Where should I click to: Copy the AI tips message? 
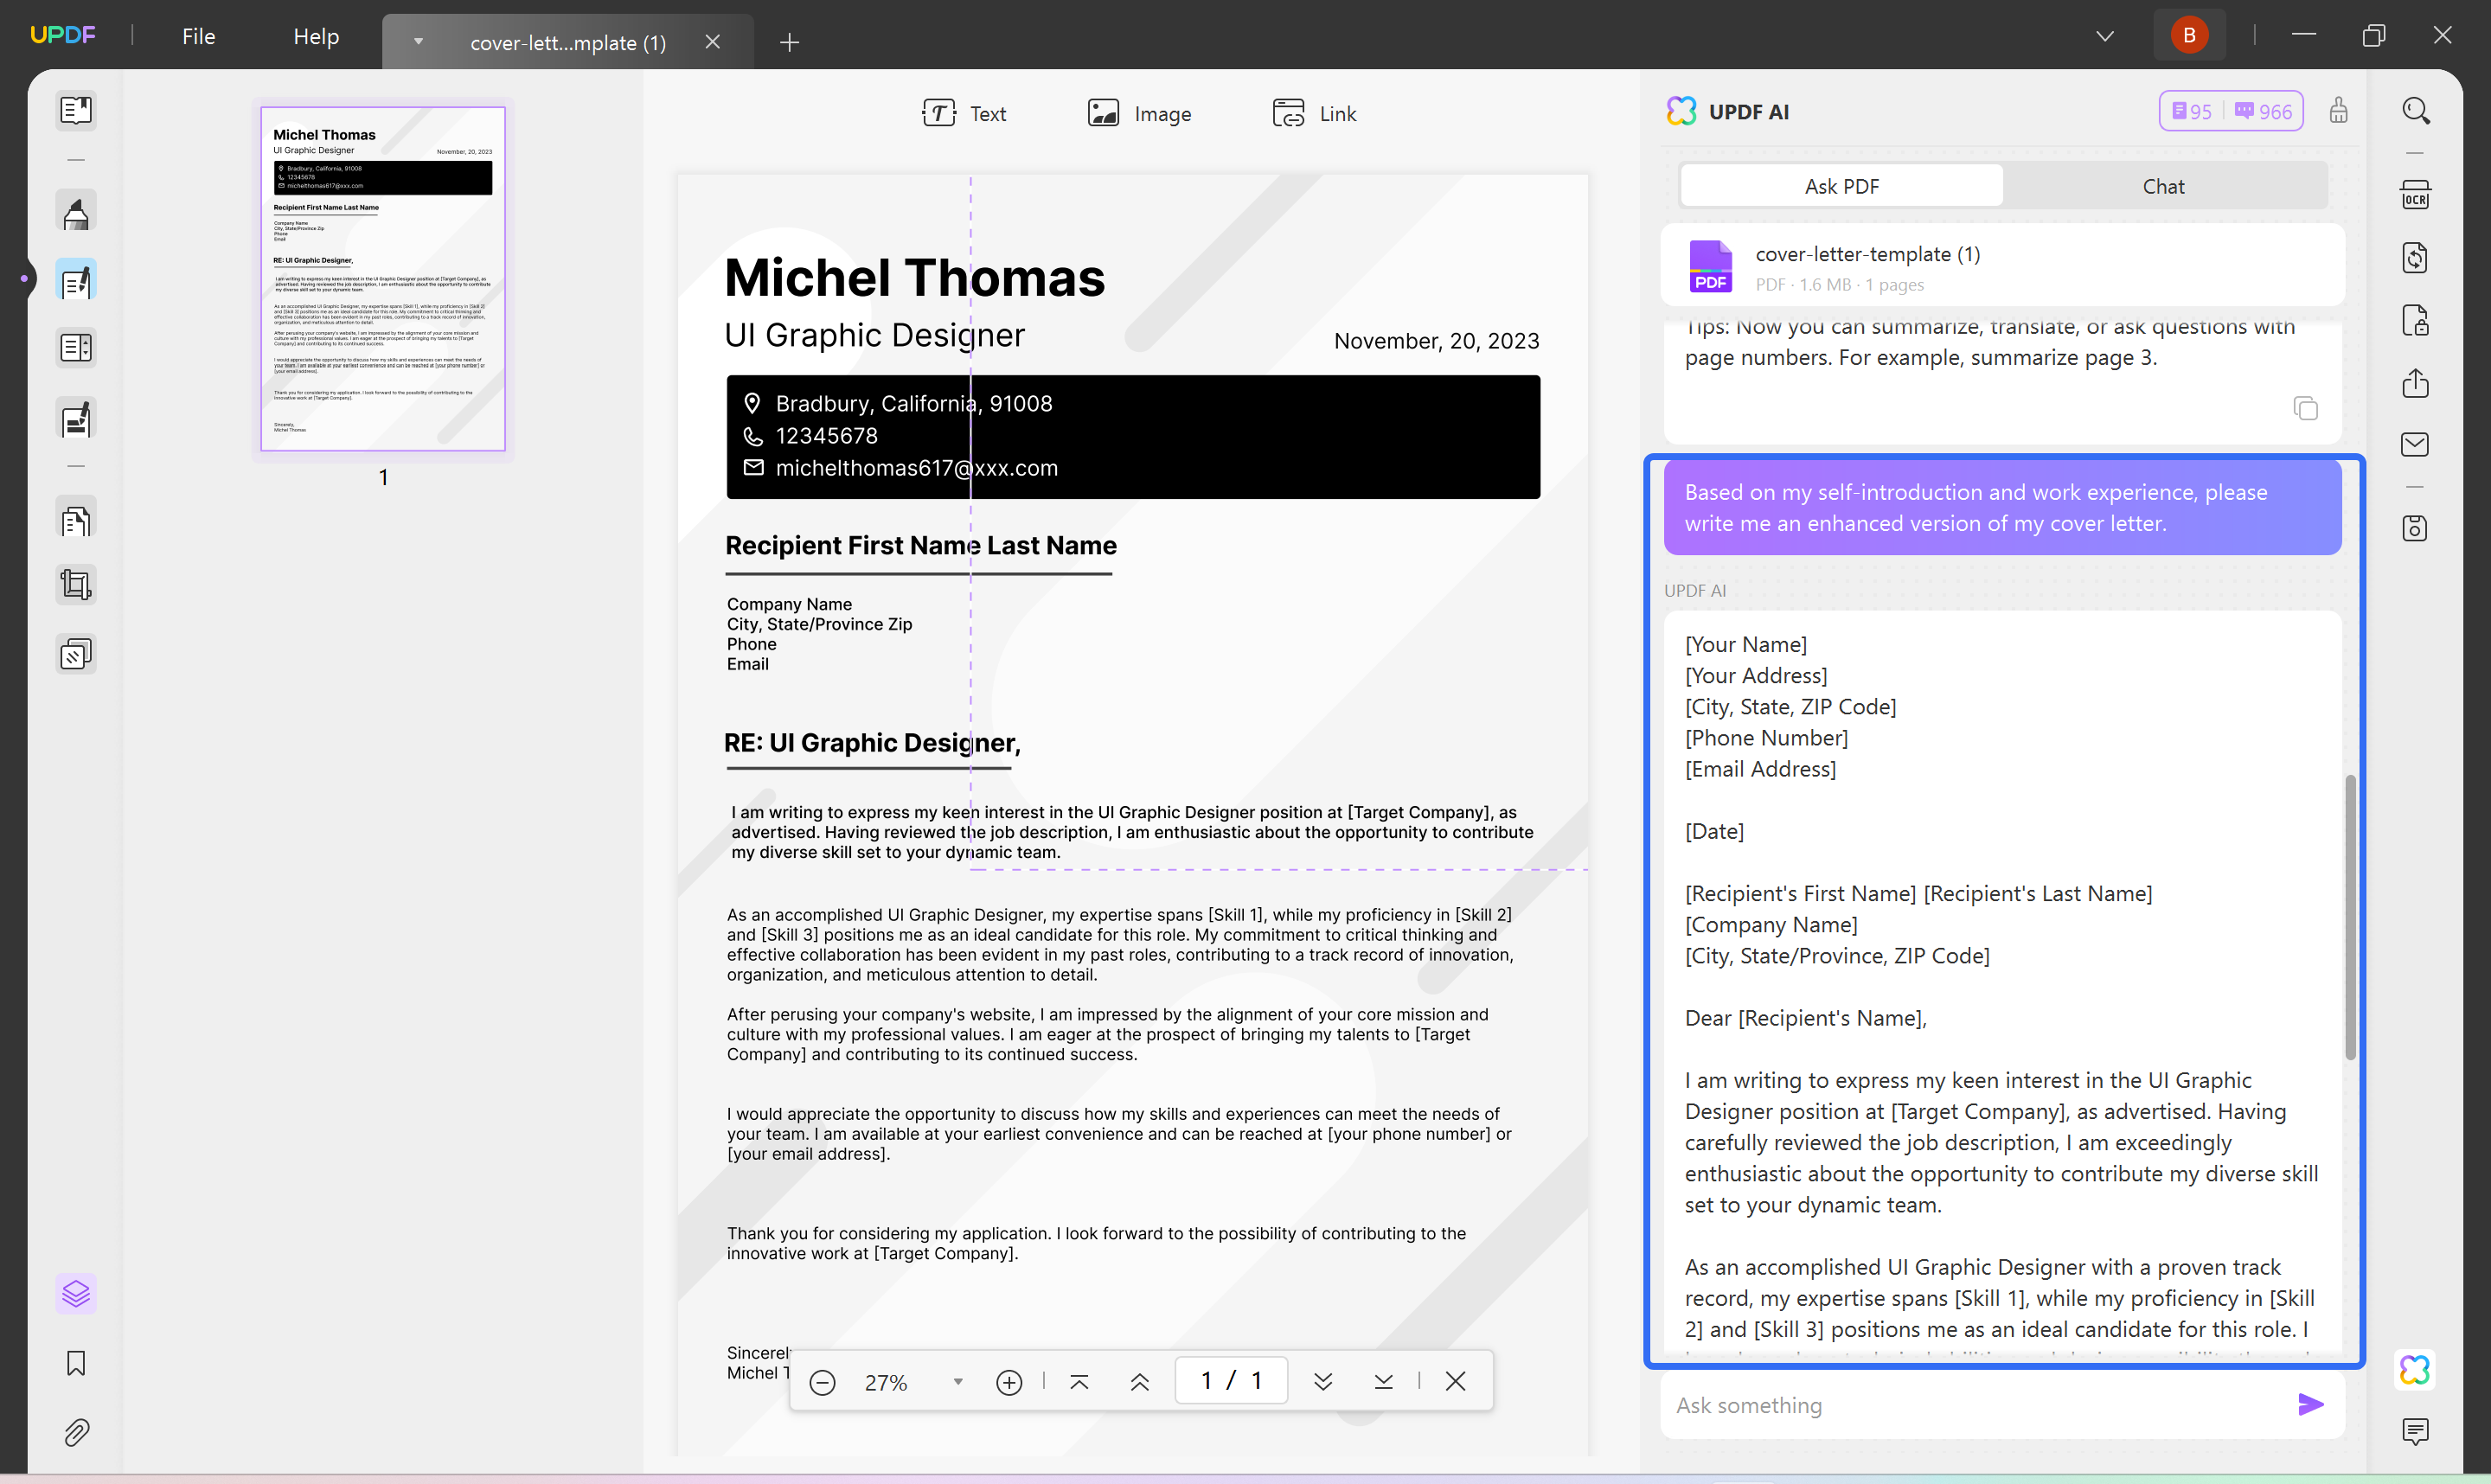coord(2305,409)
